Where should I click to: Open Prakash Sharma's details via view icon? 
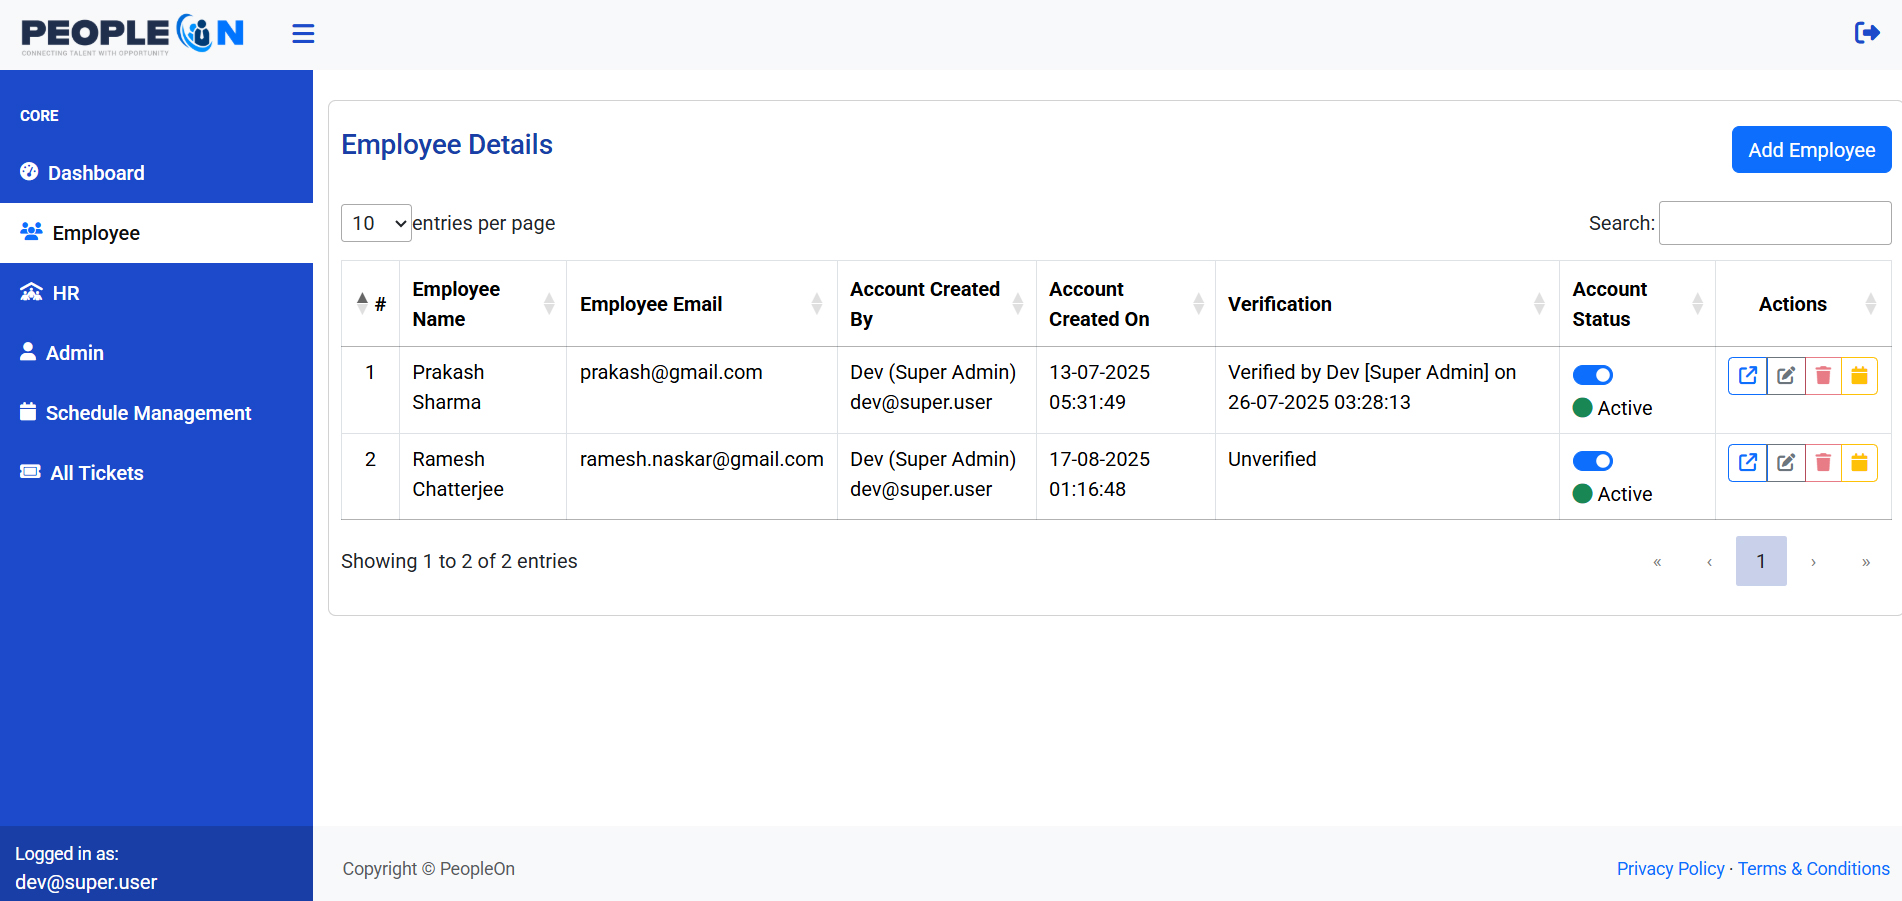pos(1747,376)
